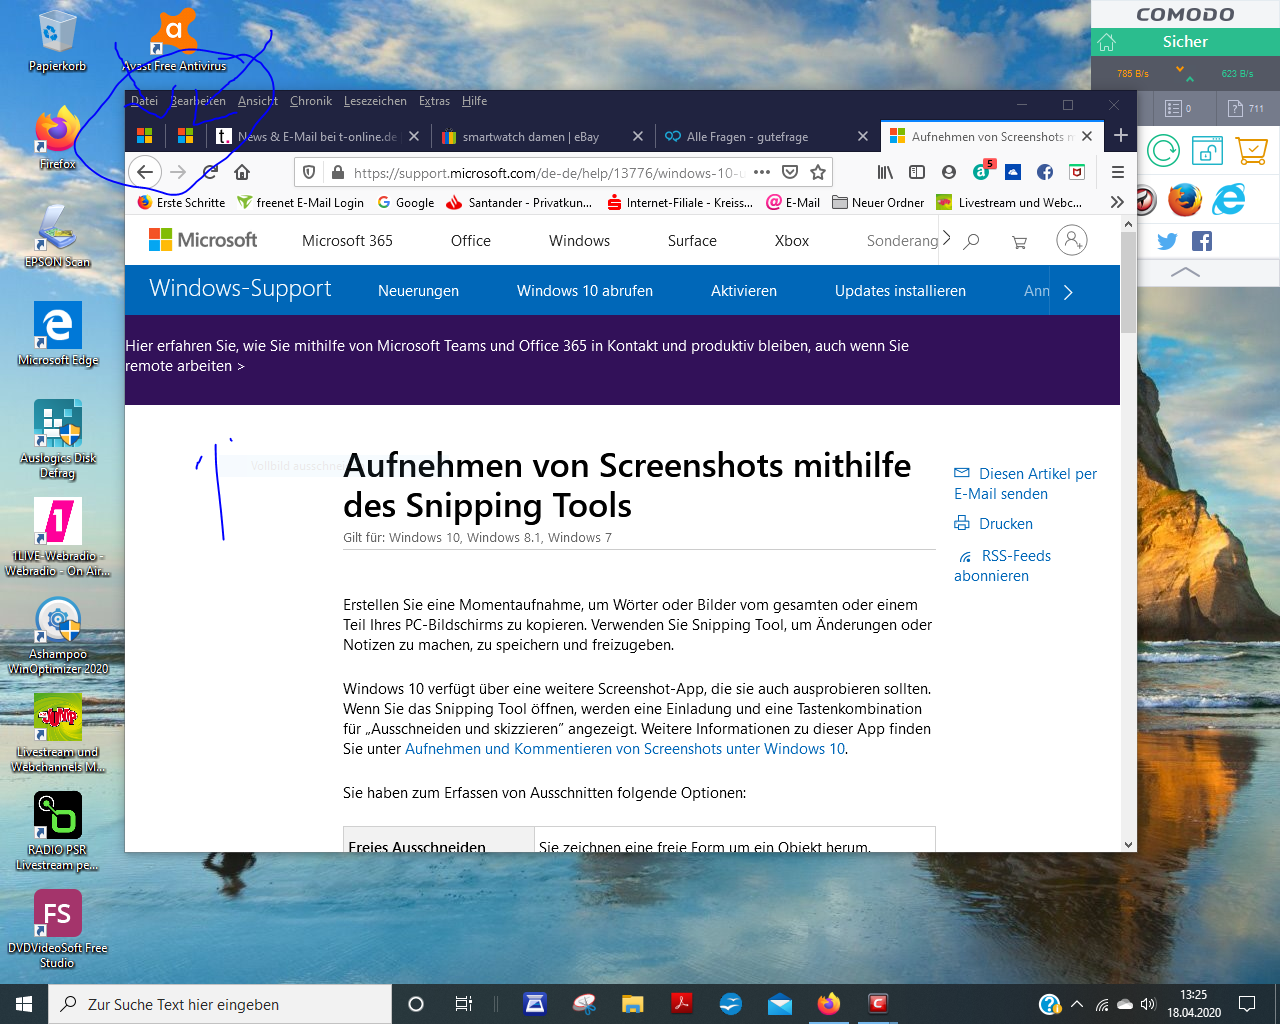Open Microsoft account sign-in avatar
Viewport: 1280px width, 1024px height.
click(1072, 240)
